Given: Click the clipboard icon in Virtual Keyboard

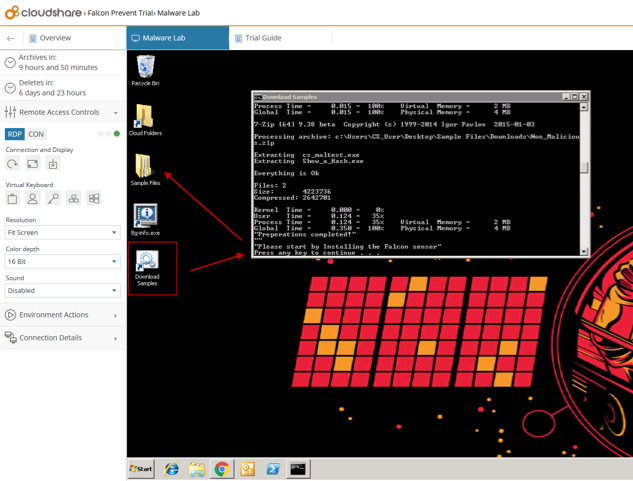Looking at the screenshot, I should 12,199.
